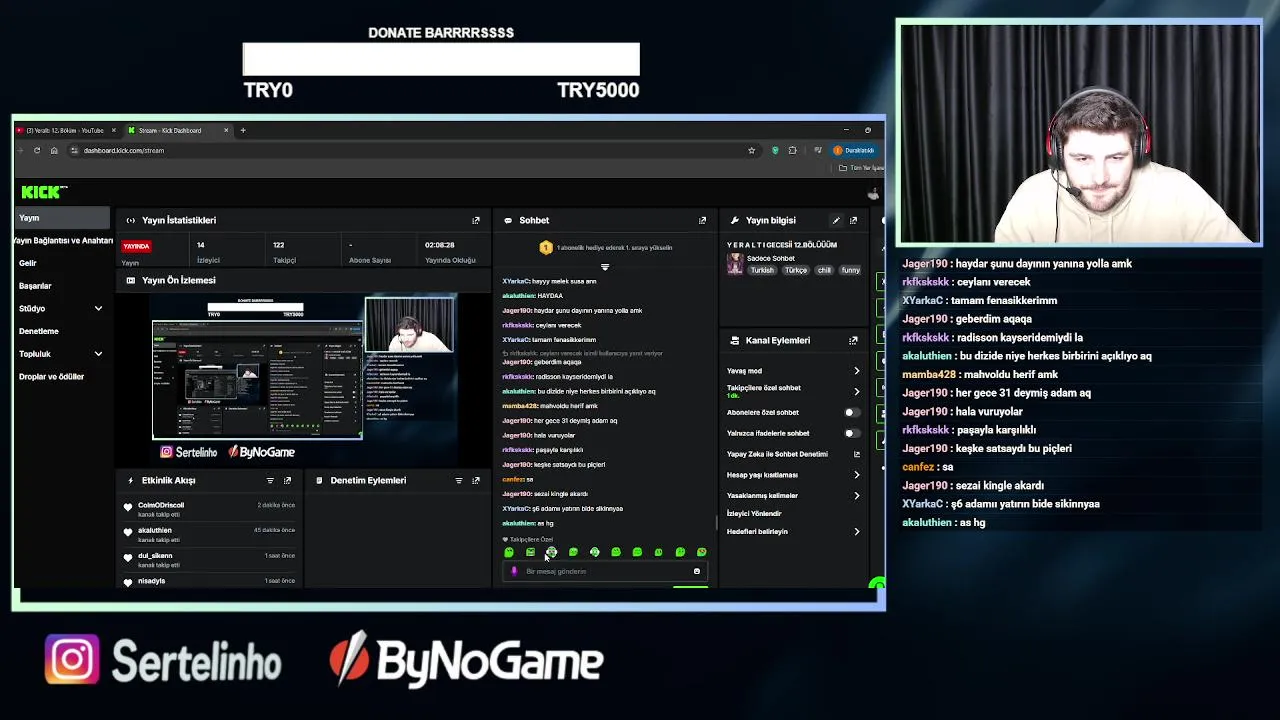Open a new browser tab

243,130
